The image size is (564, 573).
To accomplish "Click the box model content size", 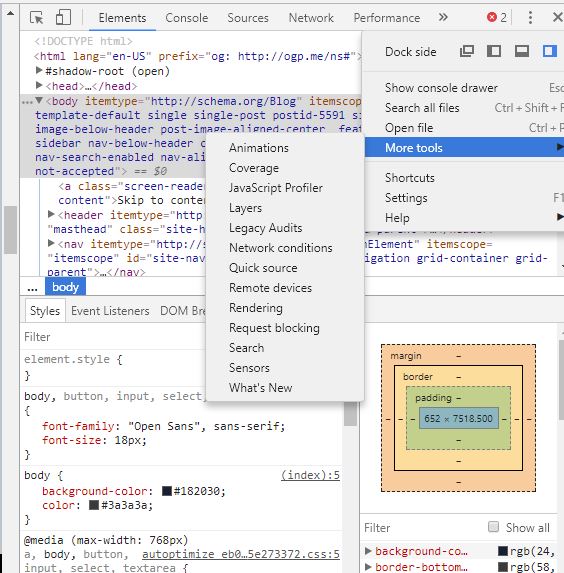I will coord(458,418).
